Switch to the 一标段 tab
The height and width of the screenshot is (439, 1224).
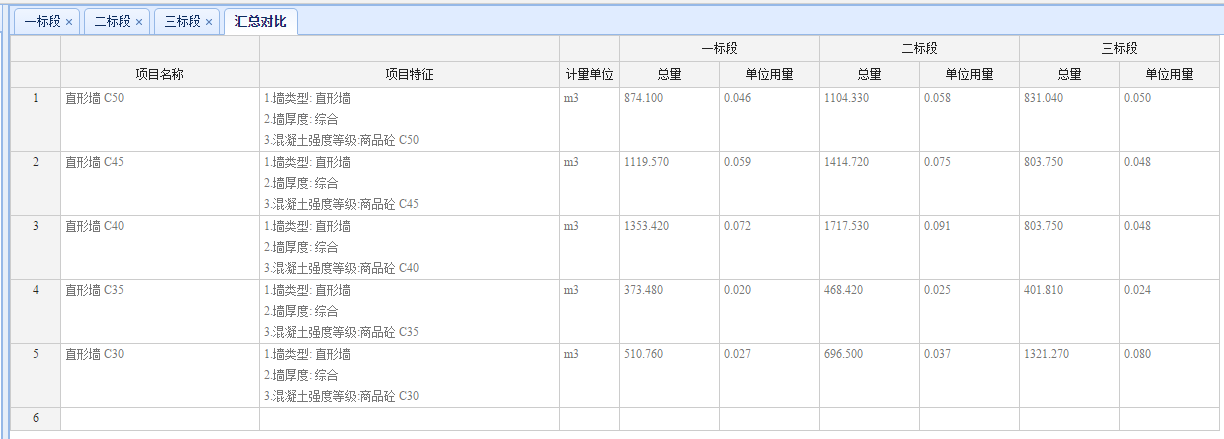tap(42, 21)
